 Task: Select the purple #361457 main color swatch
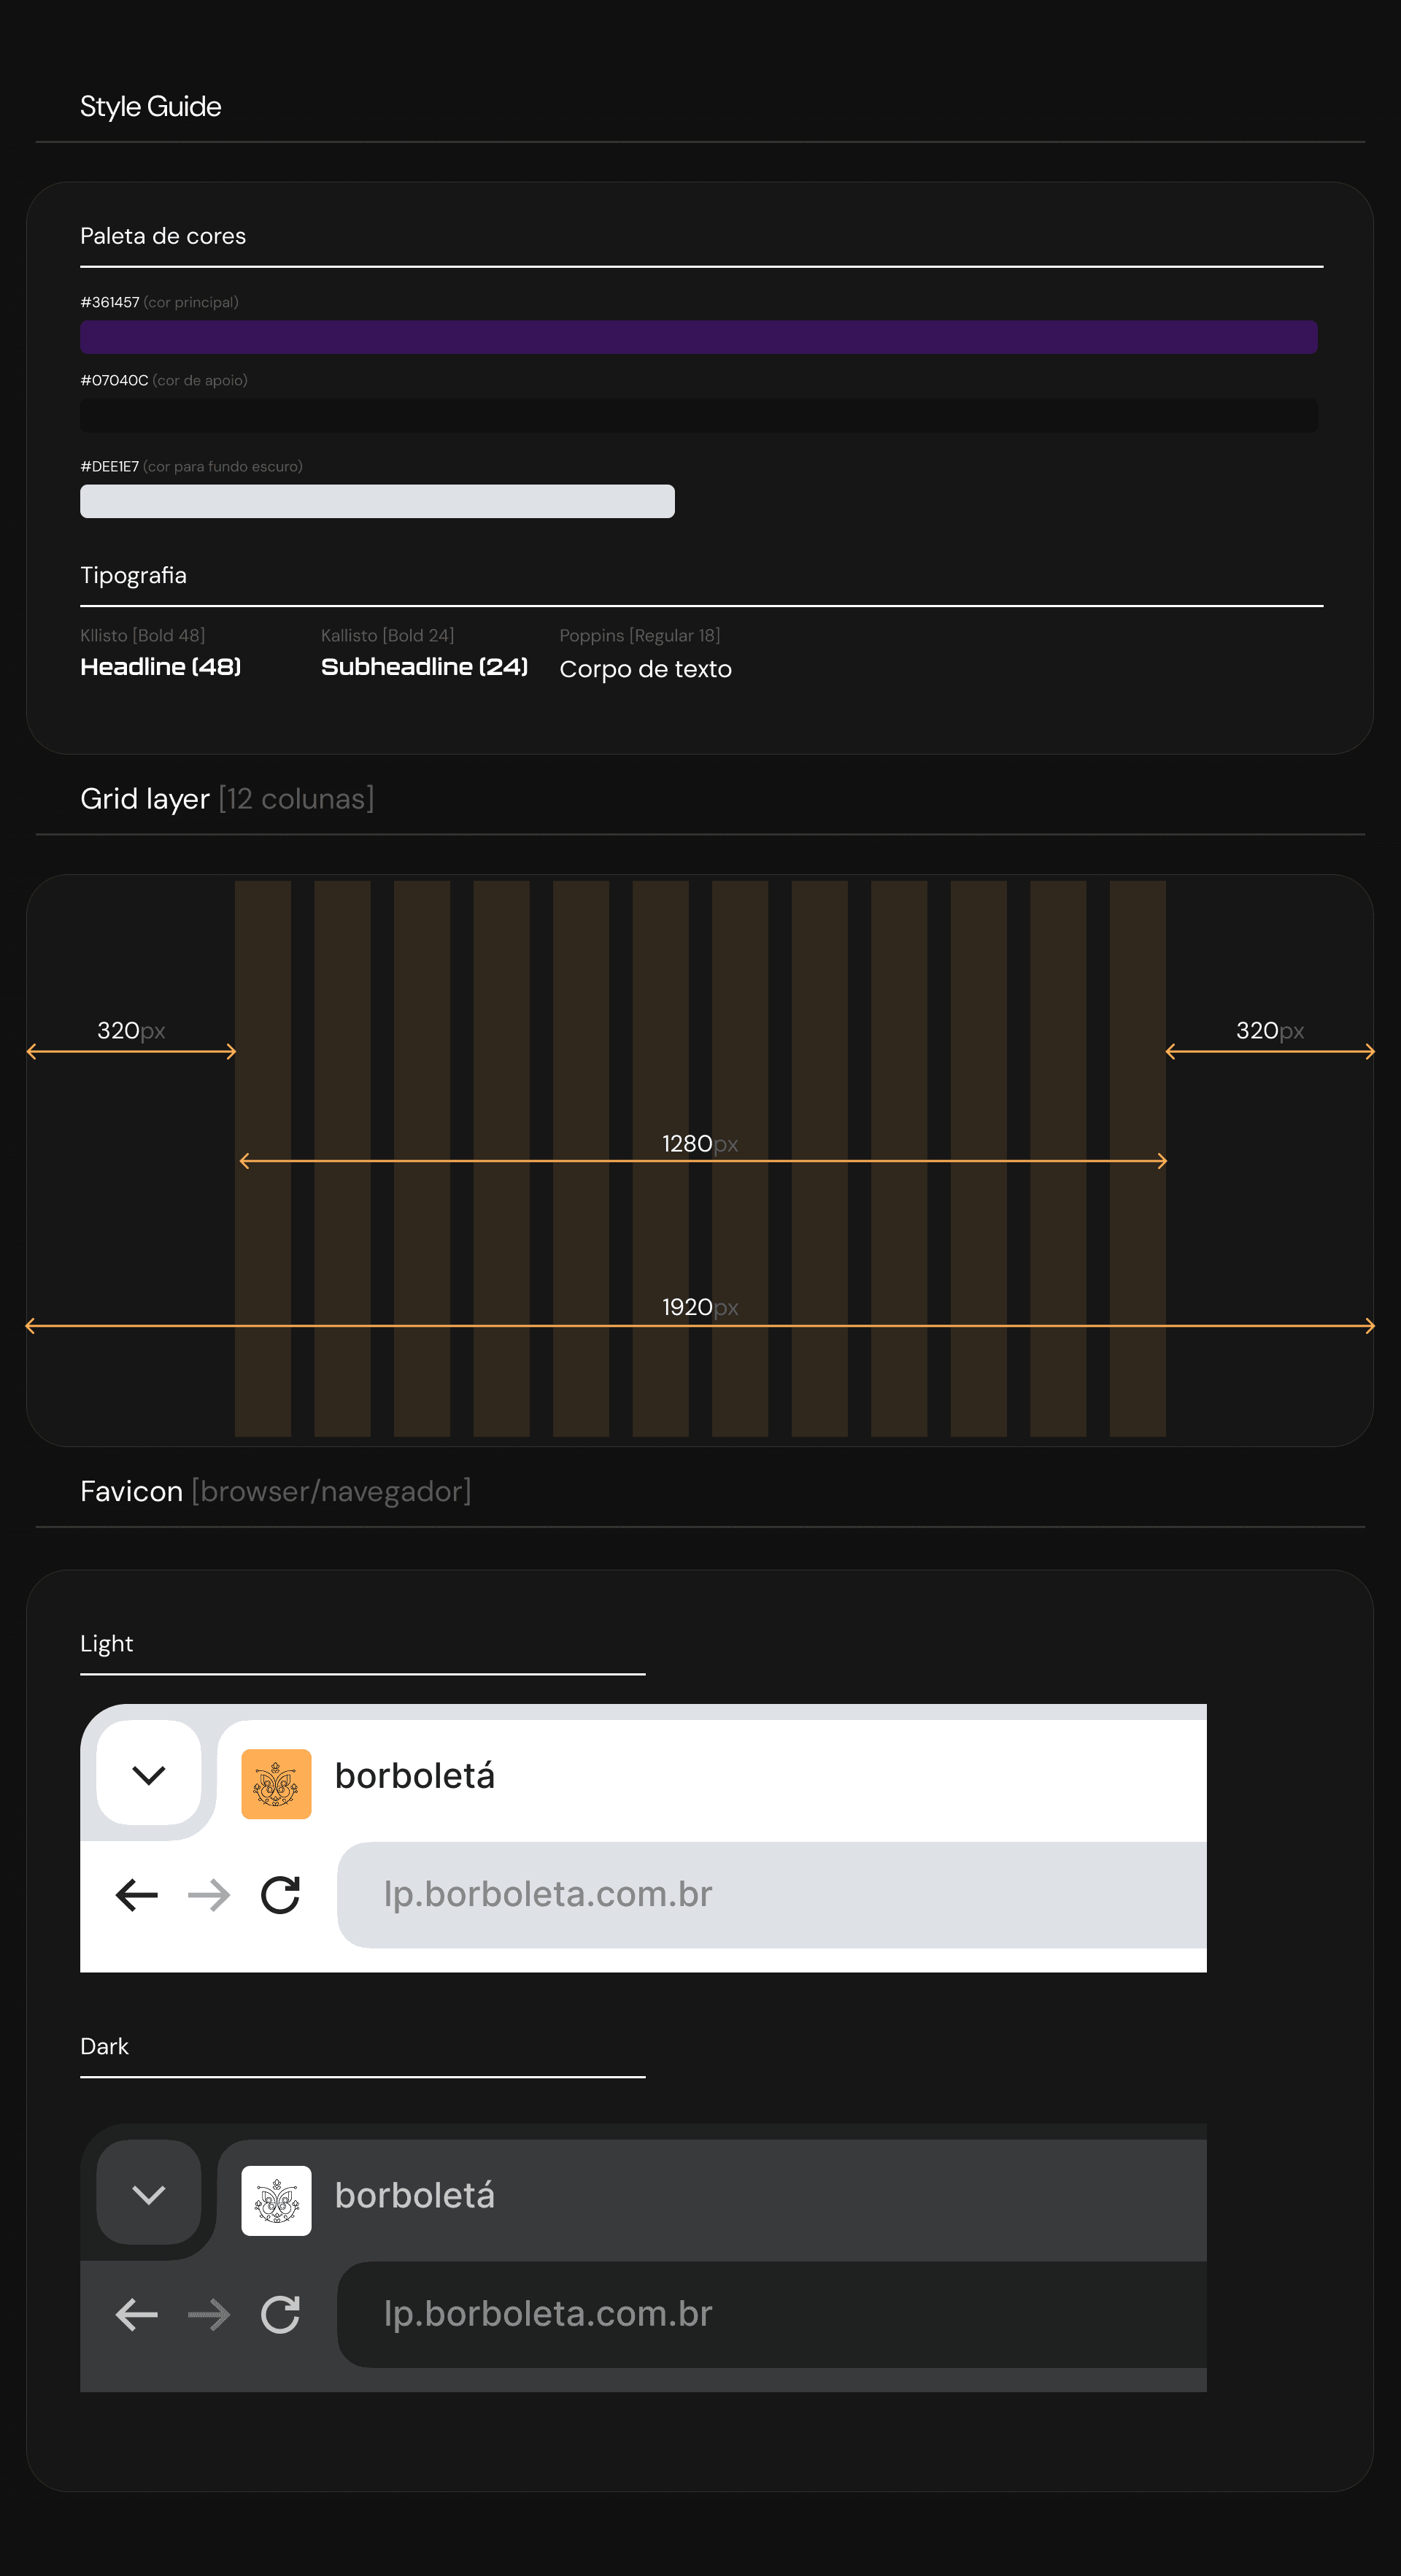[699, 337]
